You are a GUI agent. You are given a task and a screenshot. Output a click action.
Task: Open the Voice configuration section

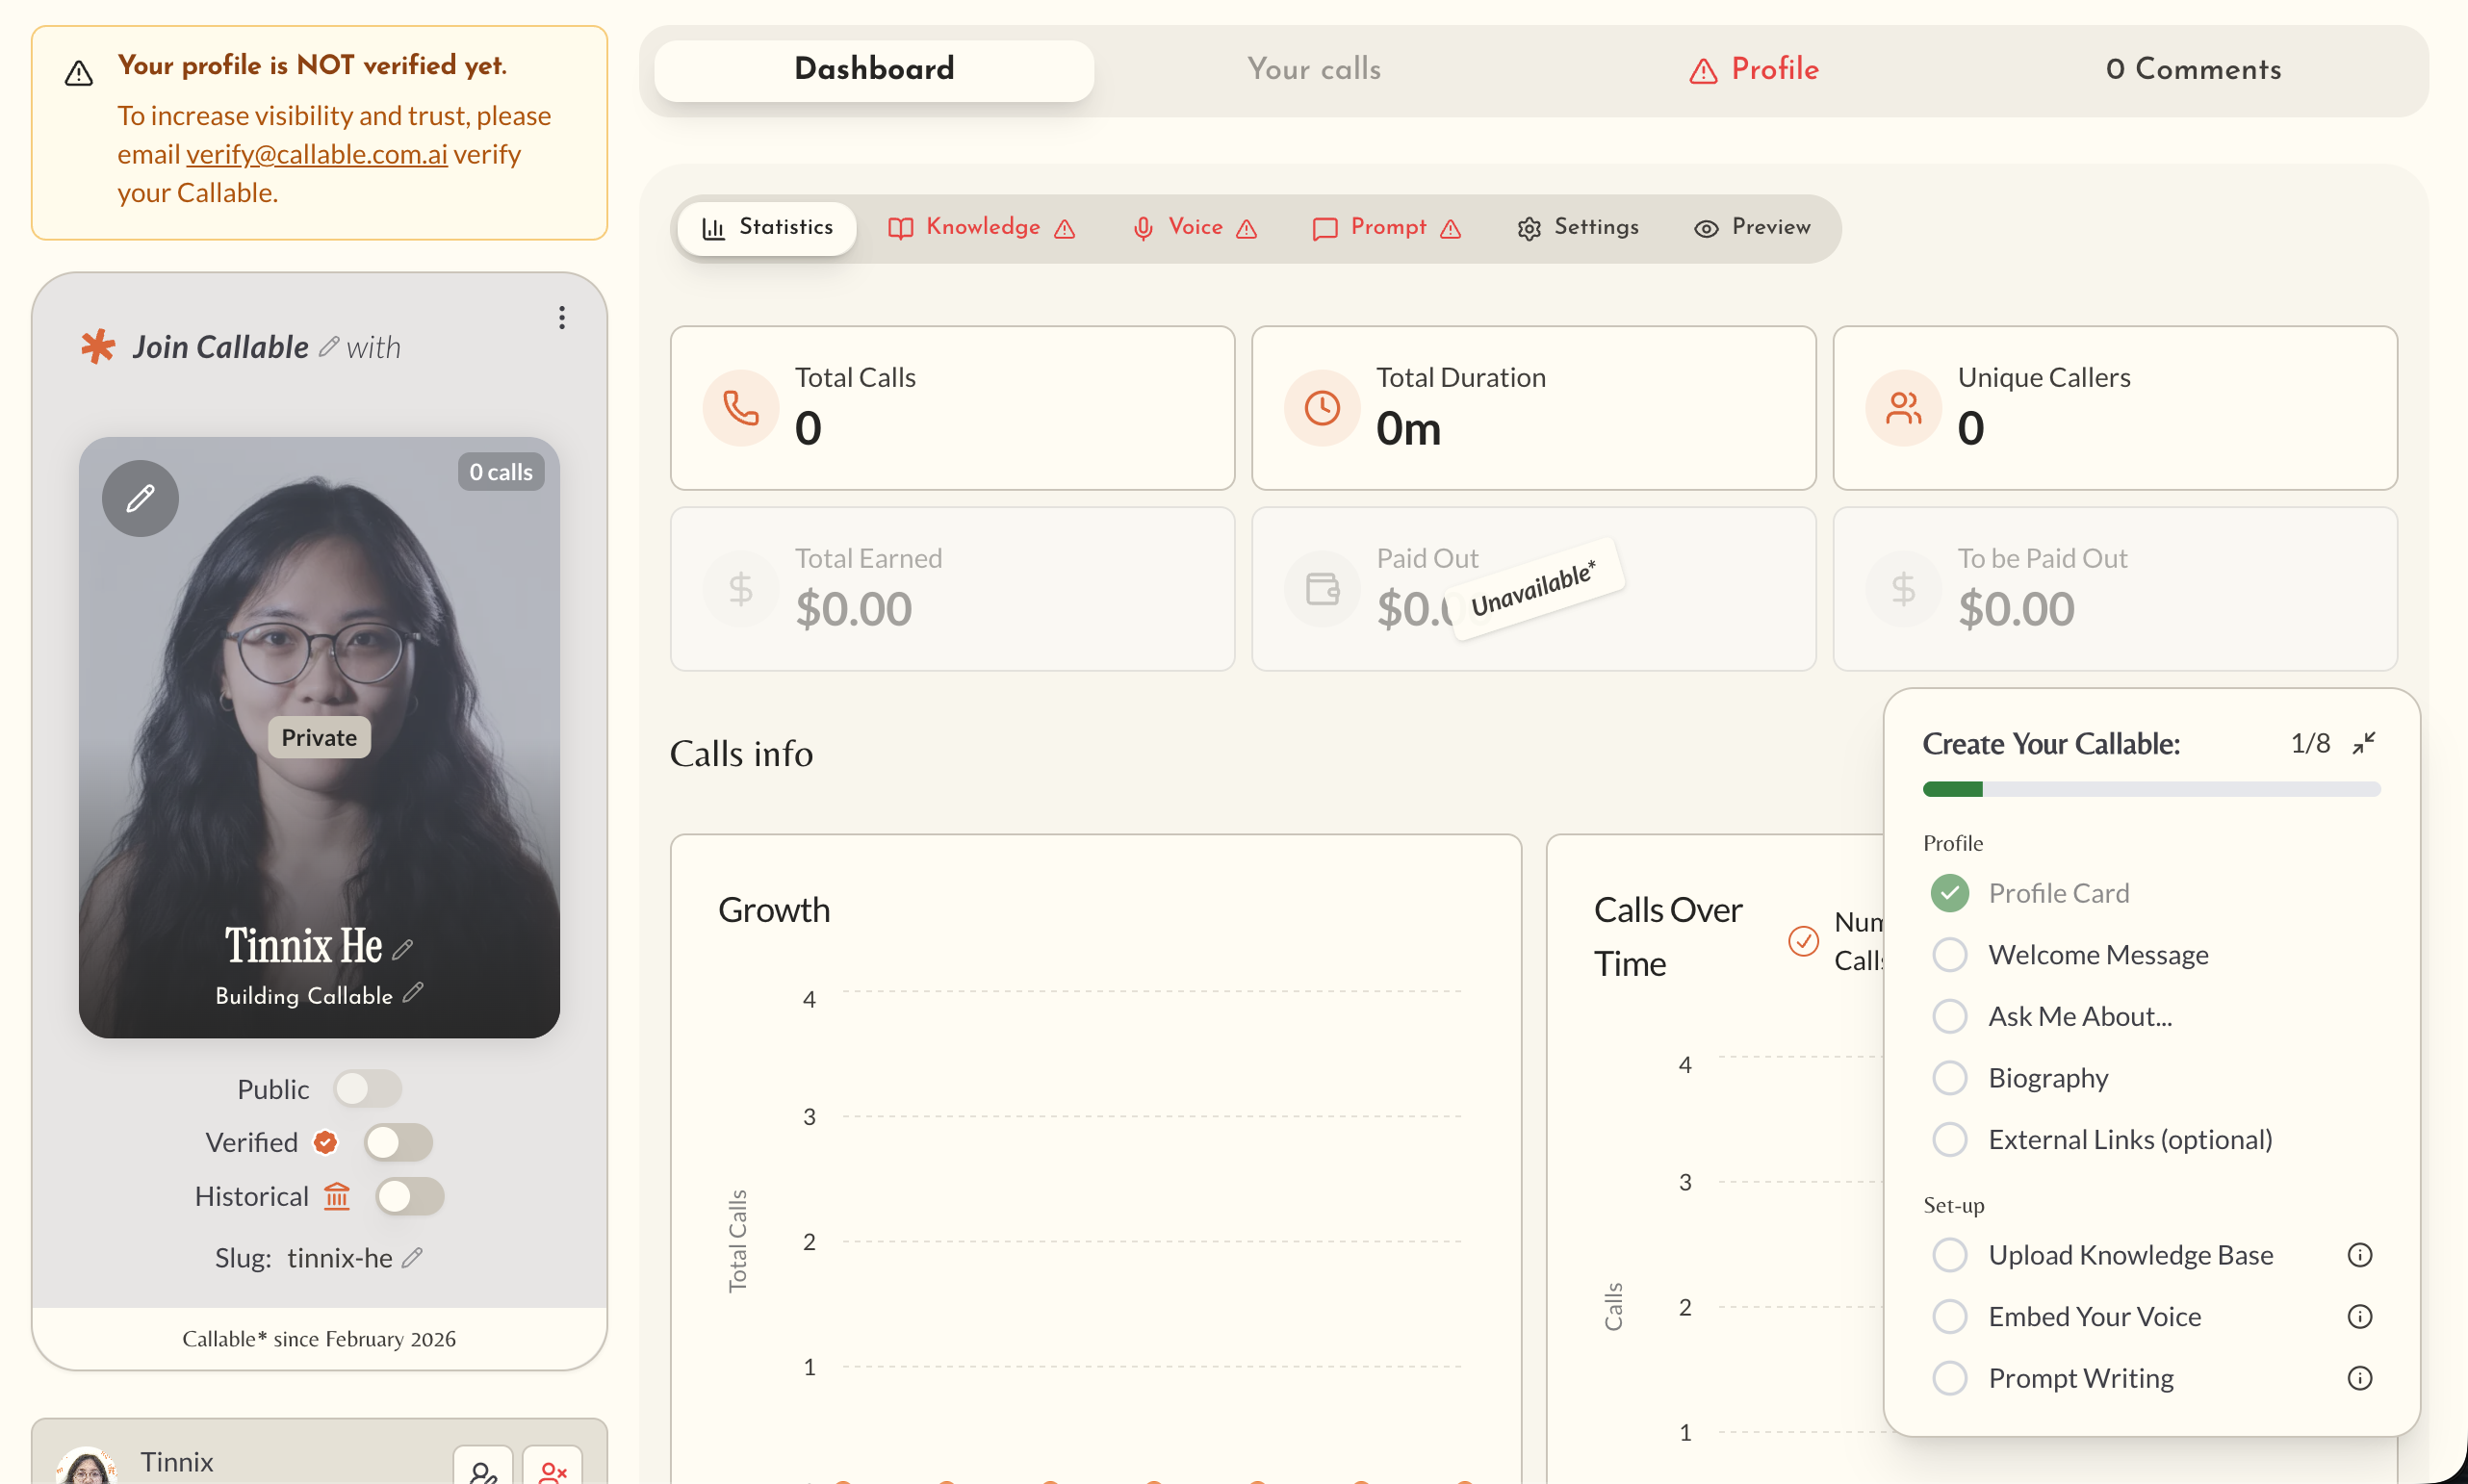(x=1194, y=228)
